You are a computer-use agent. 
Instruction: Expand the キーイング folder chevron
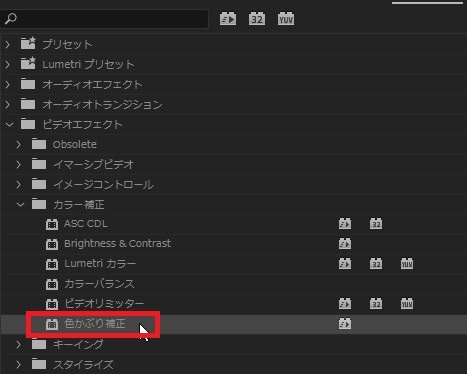pyautogui.click(x=19, y=344)
